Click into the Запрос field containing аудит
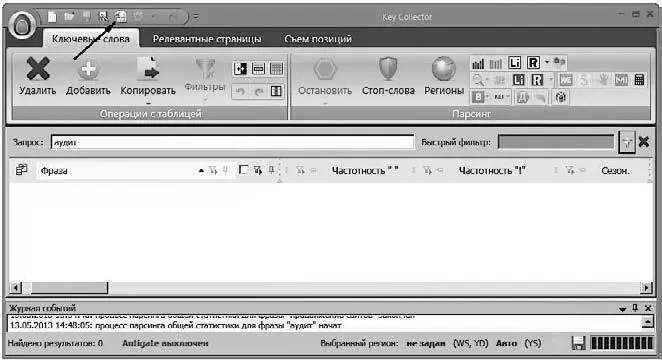Viewport: 662px width, 360px height. (x=232, y=142)
